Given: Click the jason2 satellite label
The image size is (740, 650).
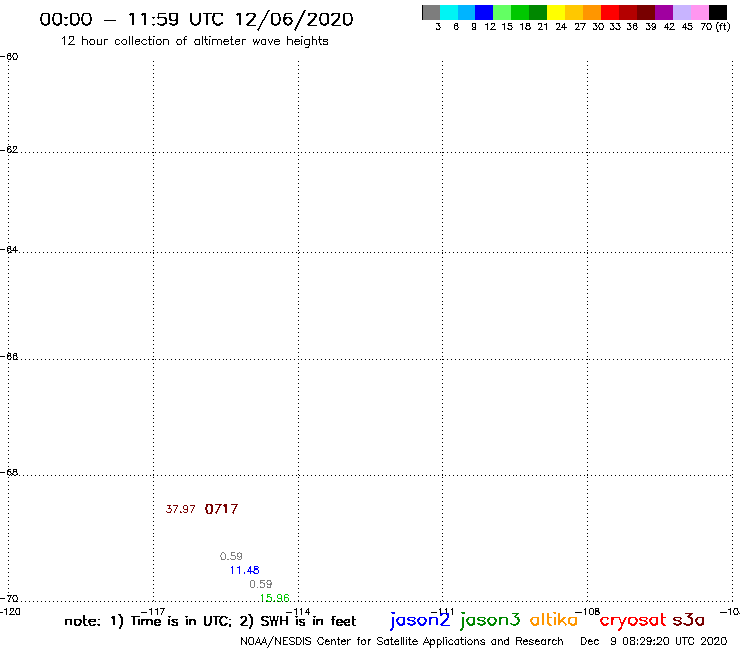Looking at the screenshot, I should click(x=420, y=620).
